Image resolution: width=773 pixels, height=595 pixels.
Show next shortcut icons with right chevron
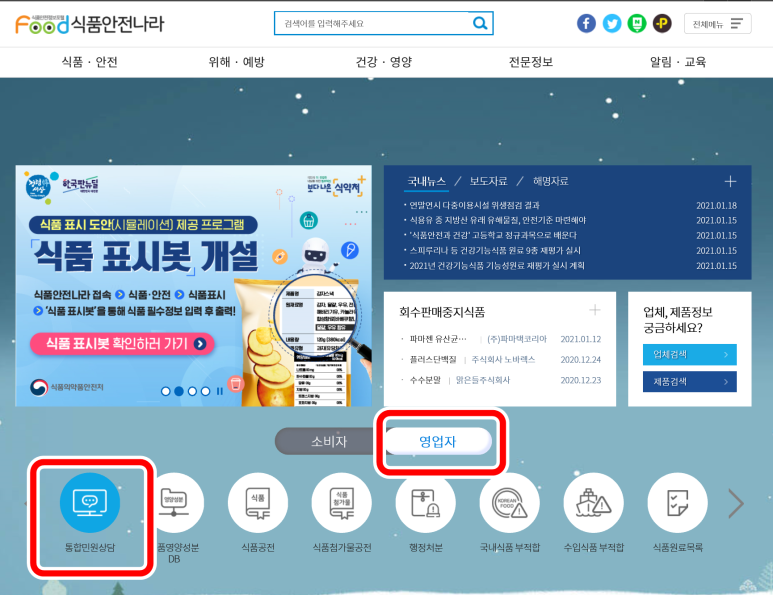736,503
